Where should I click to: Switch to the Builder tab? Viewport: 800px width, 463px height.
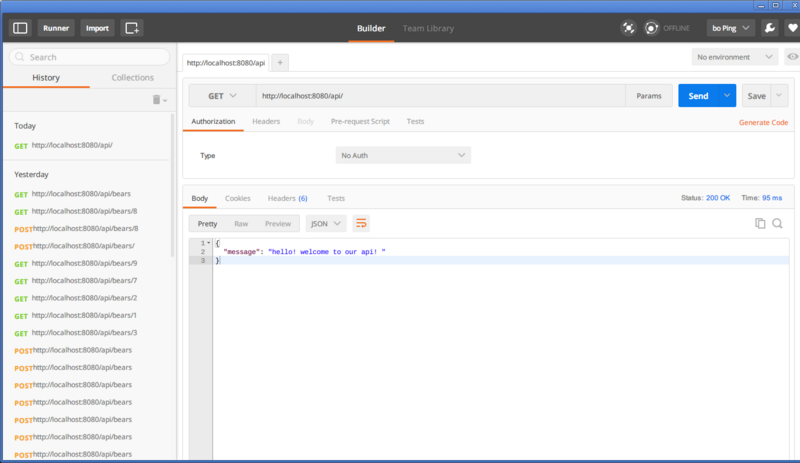tap(371, 29)
